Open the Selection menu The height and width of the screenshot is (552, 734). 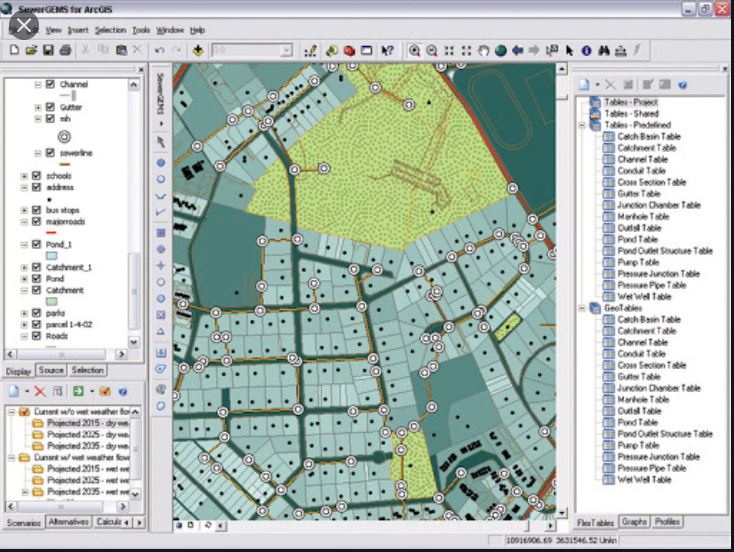(x=110, y=31)
